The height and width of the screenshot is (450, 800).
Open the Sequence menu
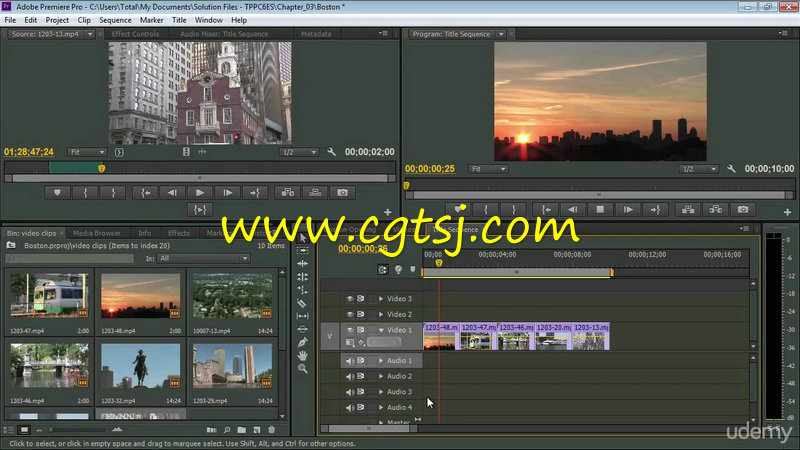(115, 20)
